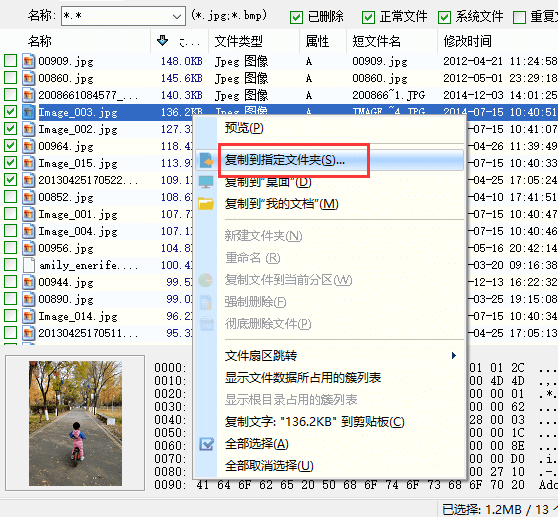The image size is (558, 517).
Task: Sort by the 修改时间 column header
Action: pyautogui.click(x=467, y=41)
